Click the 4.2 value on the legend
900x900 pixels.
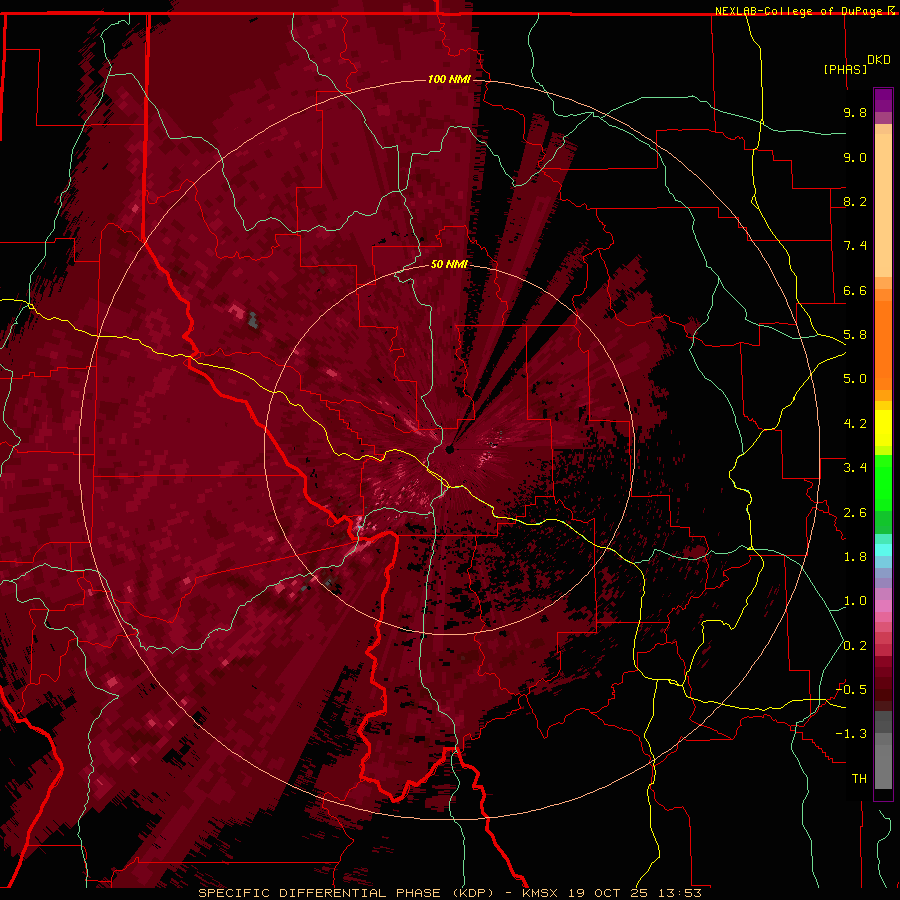click(855, 424)
